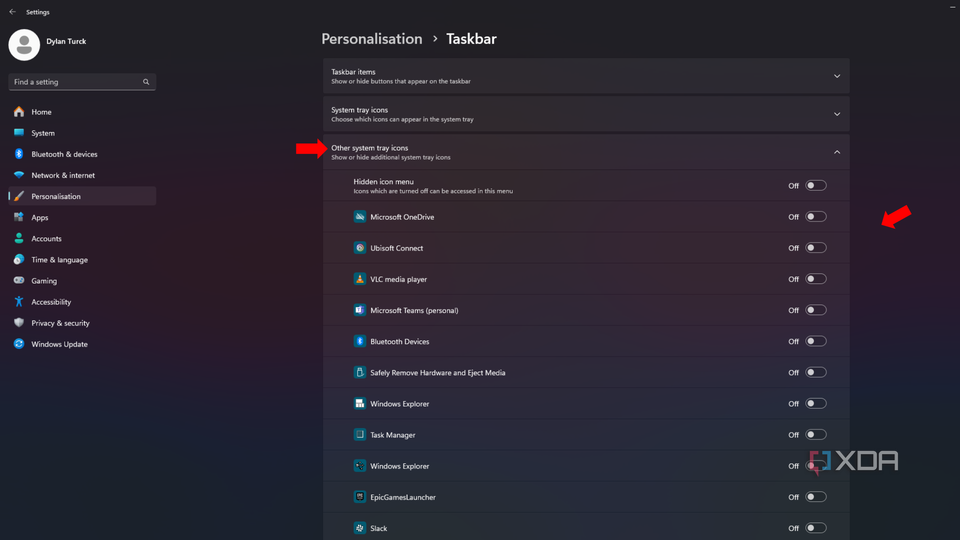Click the VLC media player cone icon
This screenshot has width=960, height=540.
tap(360, 279)
